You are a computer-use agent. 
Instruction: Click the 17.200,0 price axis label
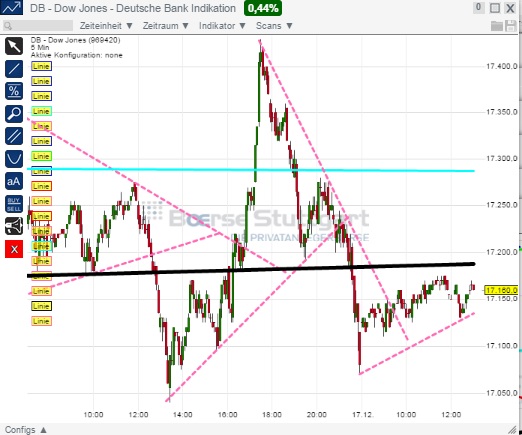tap(502, 252)
